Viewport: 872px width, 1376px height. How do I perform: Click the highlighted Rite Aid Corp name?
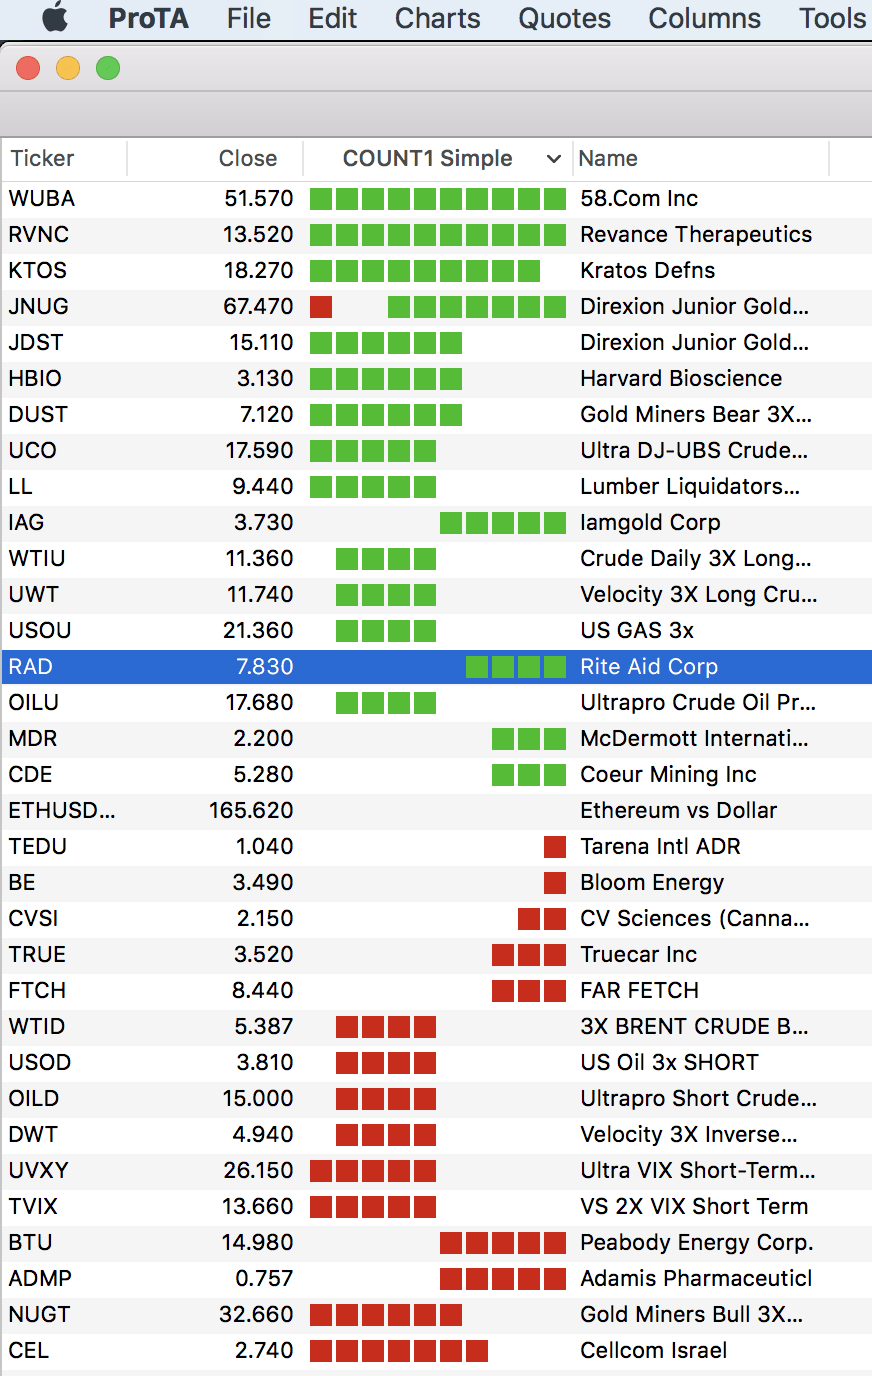649,666
